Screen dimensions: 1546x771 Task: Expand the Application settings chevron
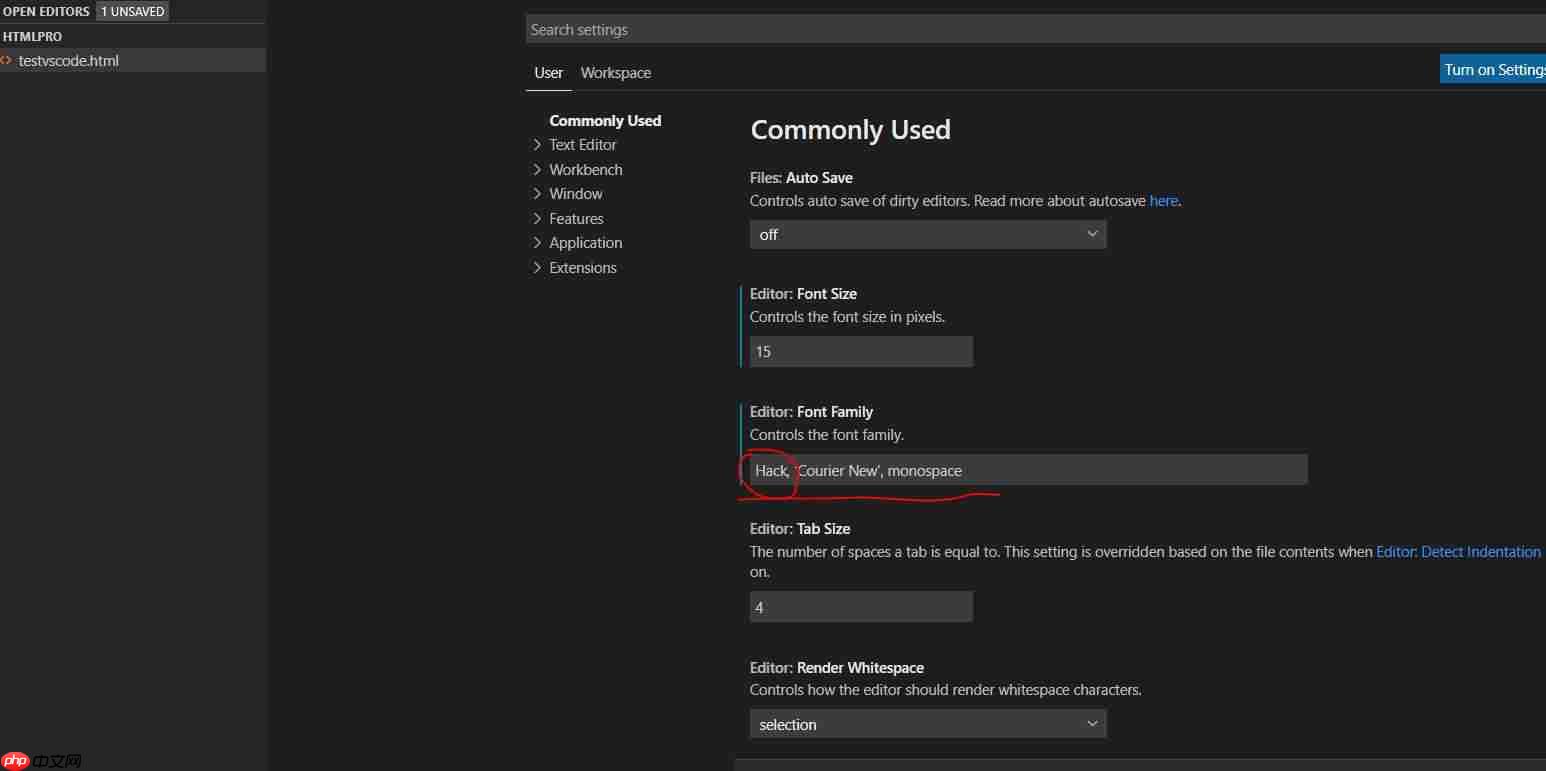[537, 243]
